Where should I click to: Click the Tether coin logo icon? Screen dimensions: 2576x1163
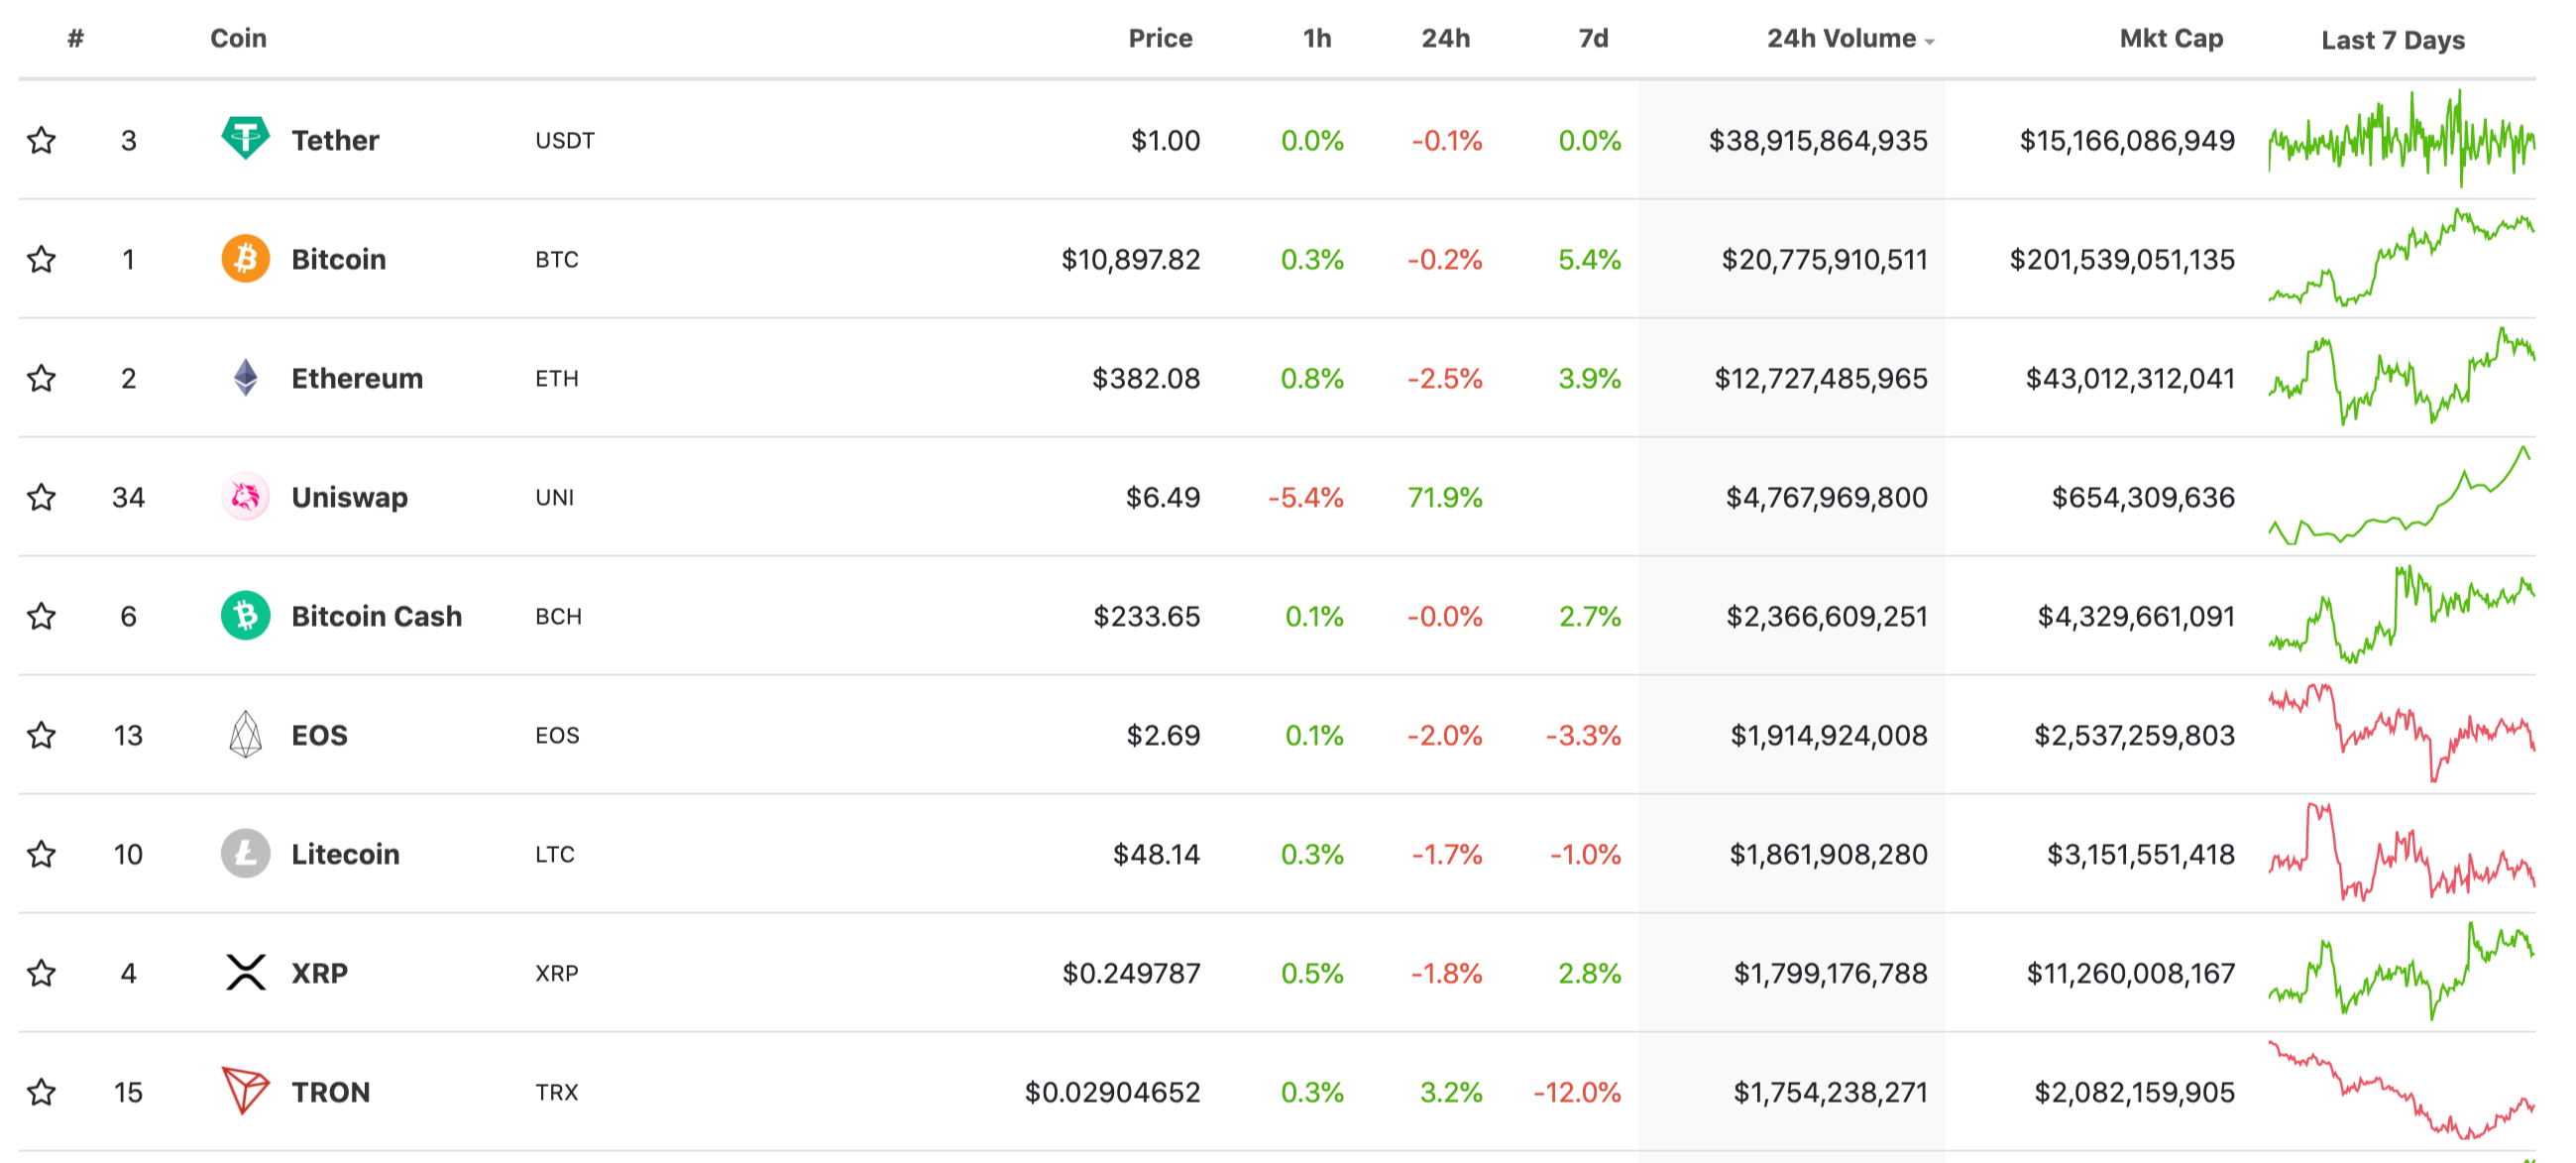tap(245, 139)
